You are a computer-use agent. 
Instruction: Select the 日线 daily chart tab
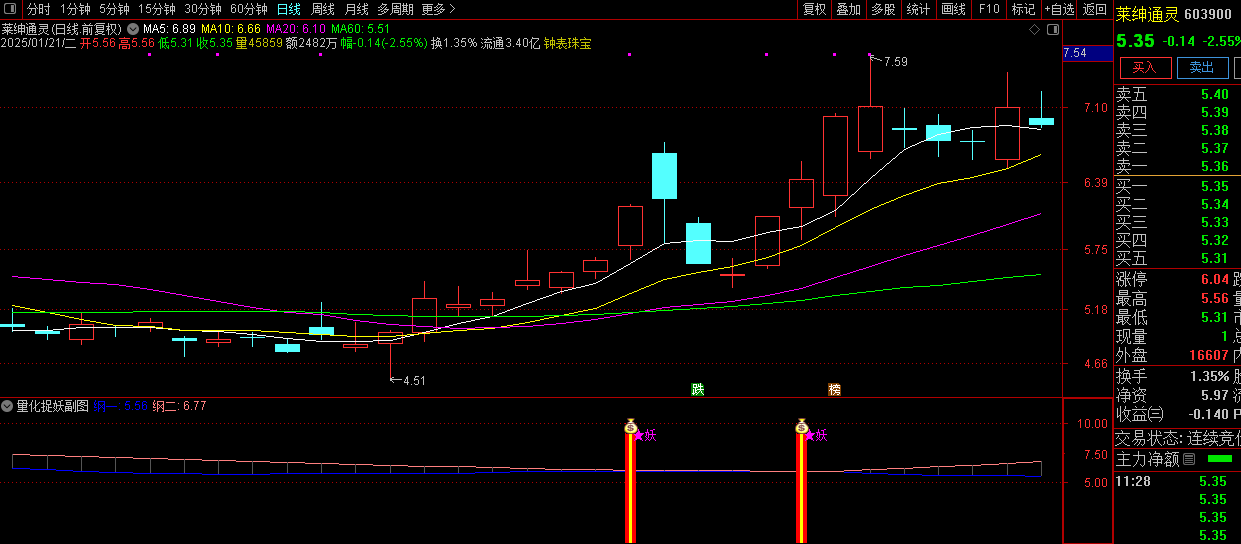[x=288, y=9]
